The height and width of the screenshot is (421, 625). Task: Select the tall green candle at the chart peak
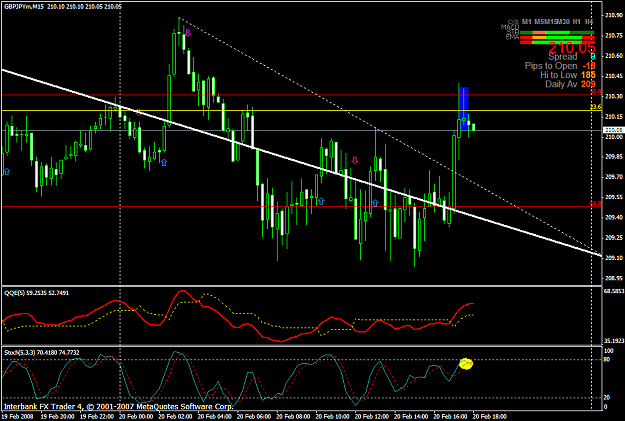[x=174, y=54]
